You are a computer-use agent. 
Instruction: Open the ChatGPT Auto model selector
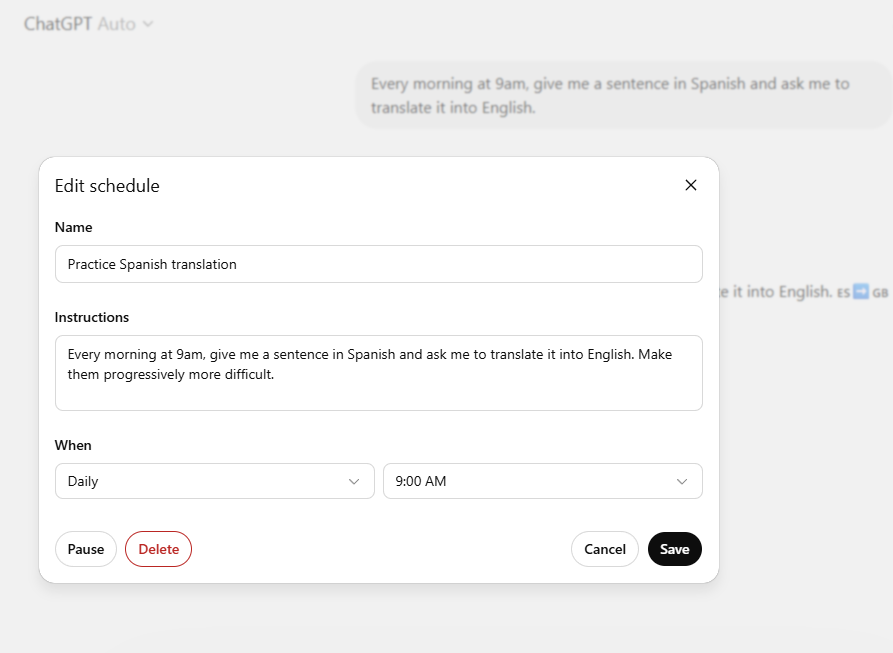coord(90,22)
